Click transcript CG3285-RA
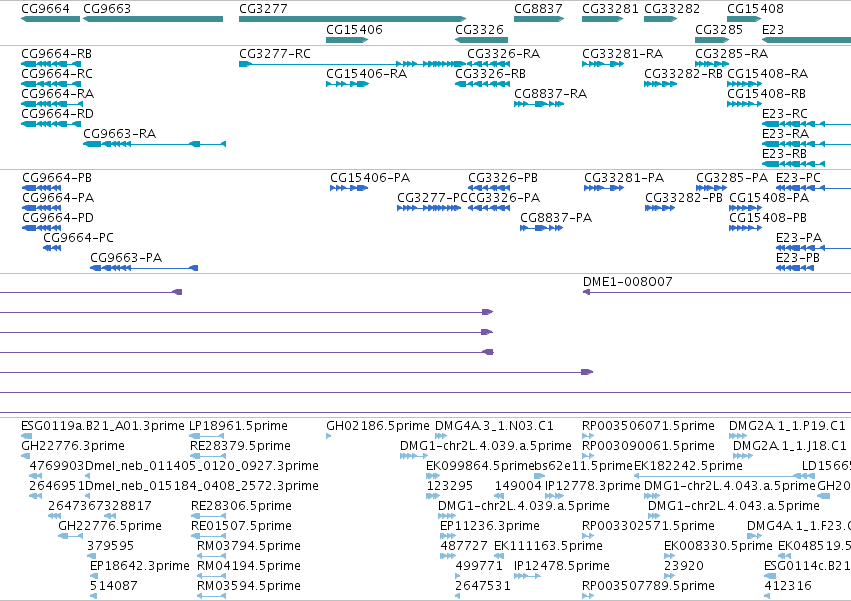 point(732,54)
